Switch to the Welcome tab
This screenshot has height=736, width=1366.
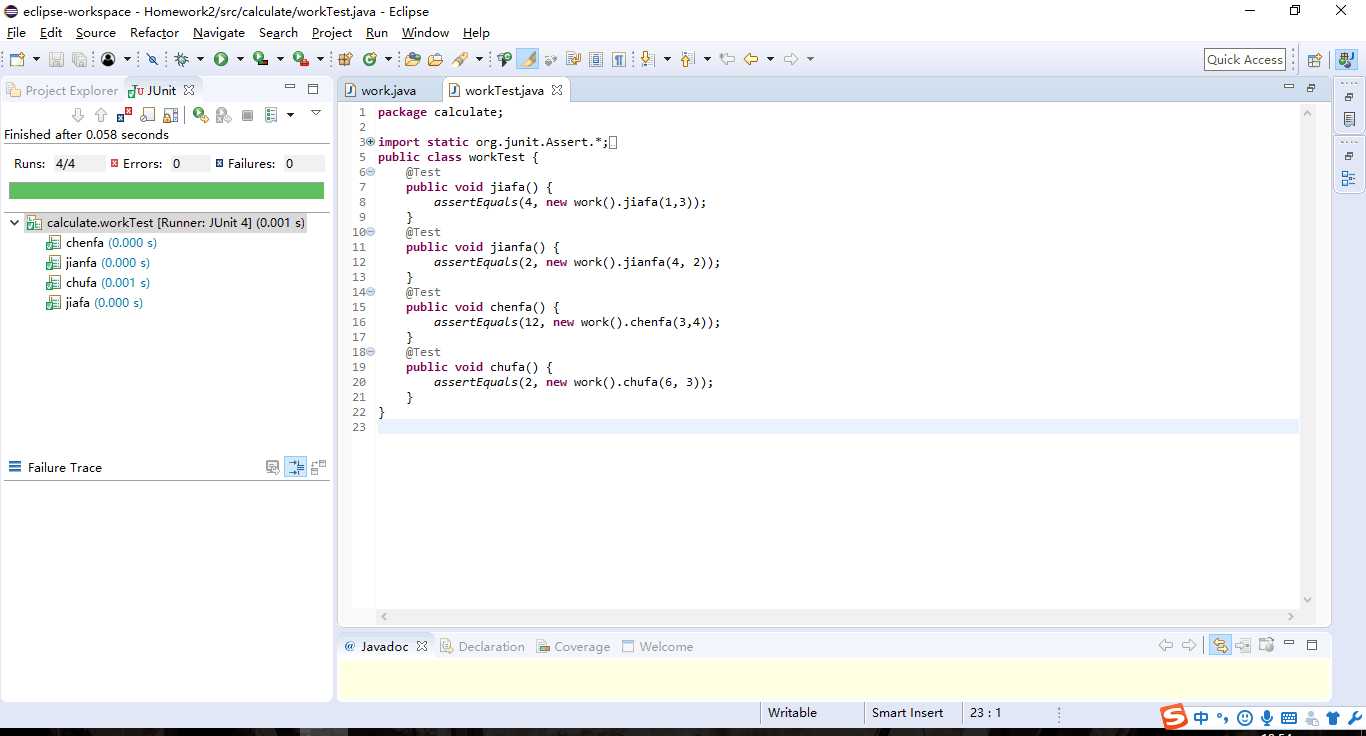(657, 647)
